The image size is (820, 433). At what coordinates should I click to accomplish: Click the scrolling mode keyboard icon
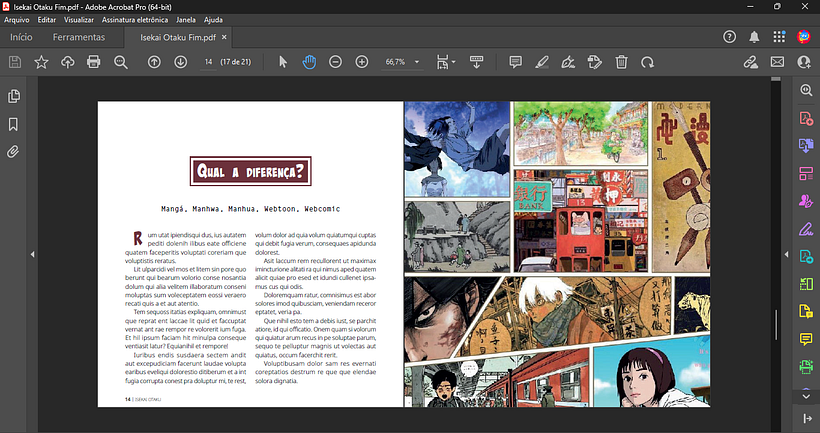(476, 62)
